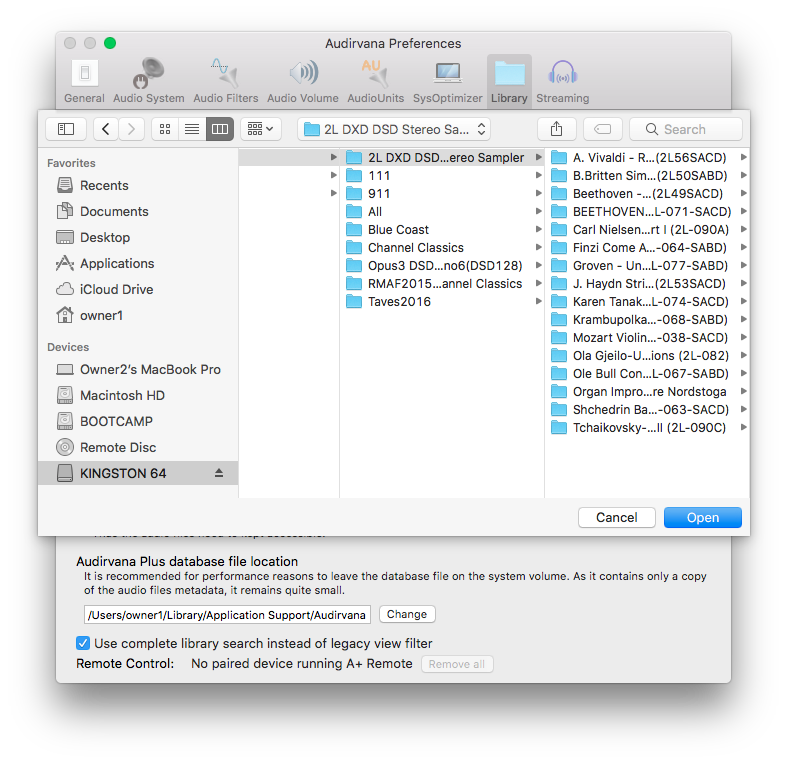Select the Taves2016 folder
The width and height of the screenshot is (787, 763).
pyautogui.click(x=442, y=302)
